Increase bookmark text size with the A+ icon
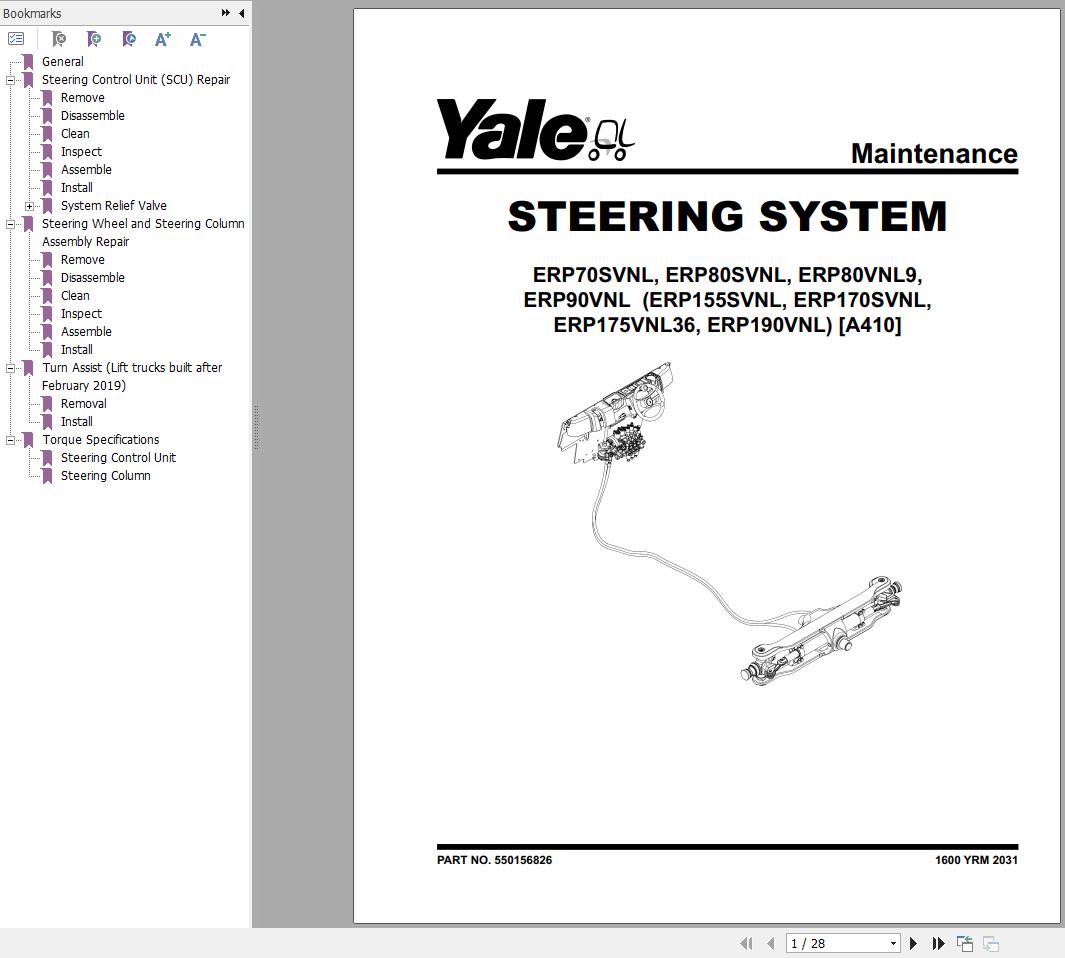The image size is (1065, 958). 162,38
